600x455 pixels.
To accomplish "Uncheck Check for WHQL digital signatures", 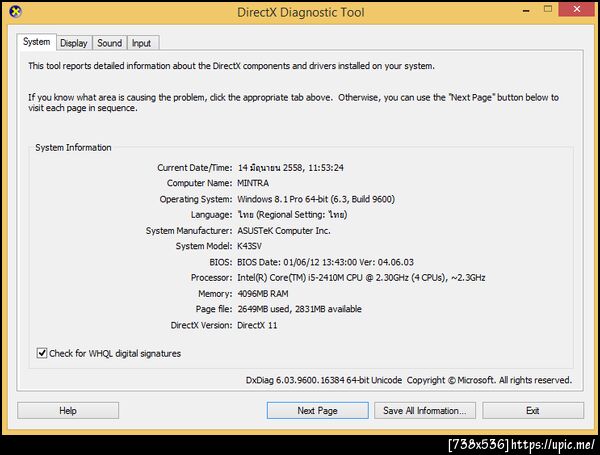I will click(x=42, y=353).
